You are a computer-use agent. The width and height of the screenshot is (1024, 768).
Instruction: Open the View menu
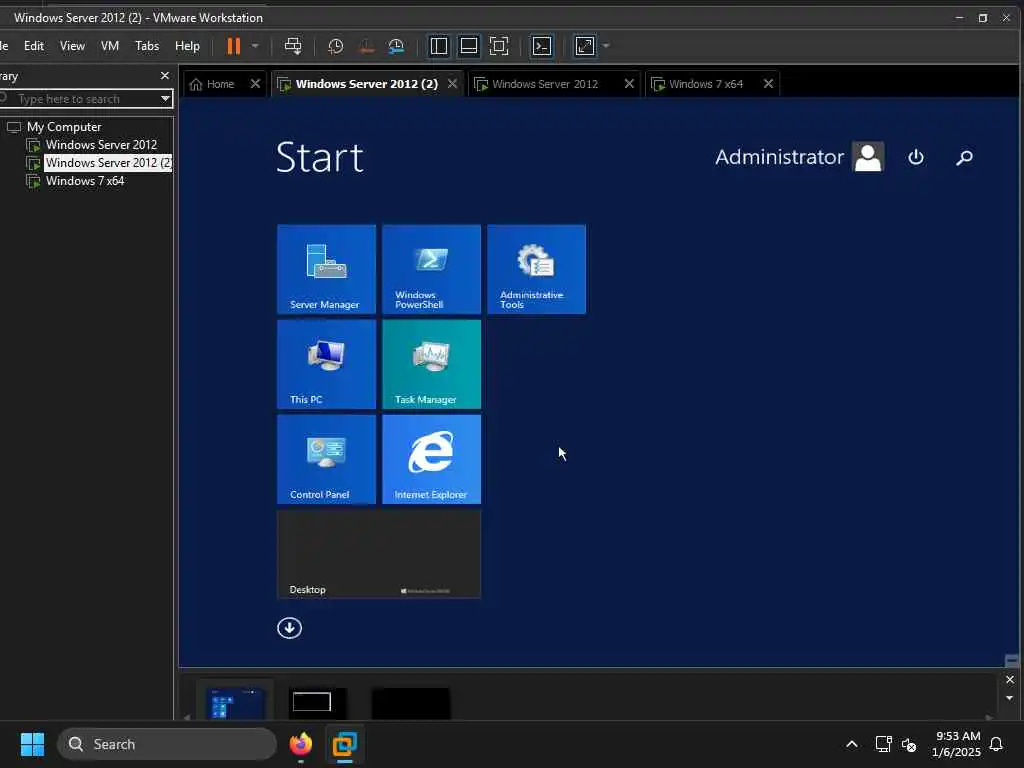72,46
